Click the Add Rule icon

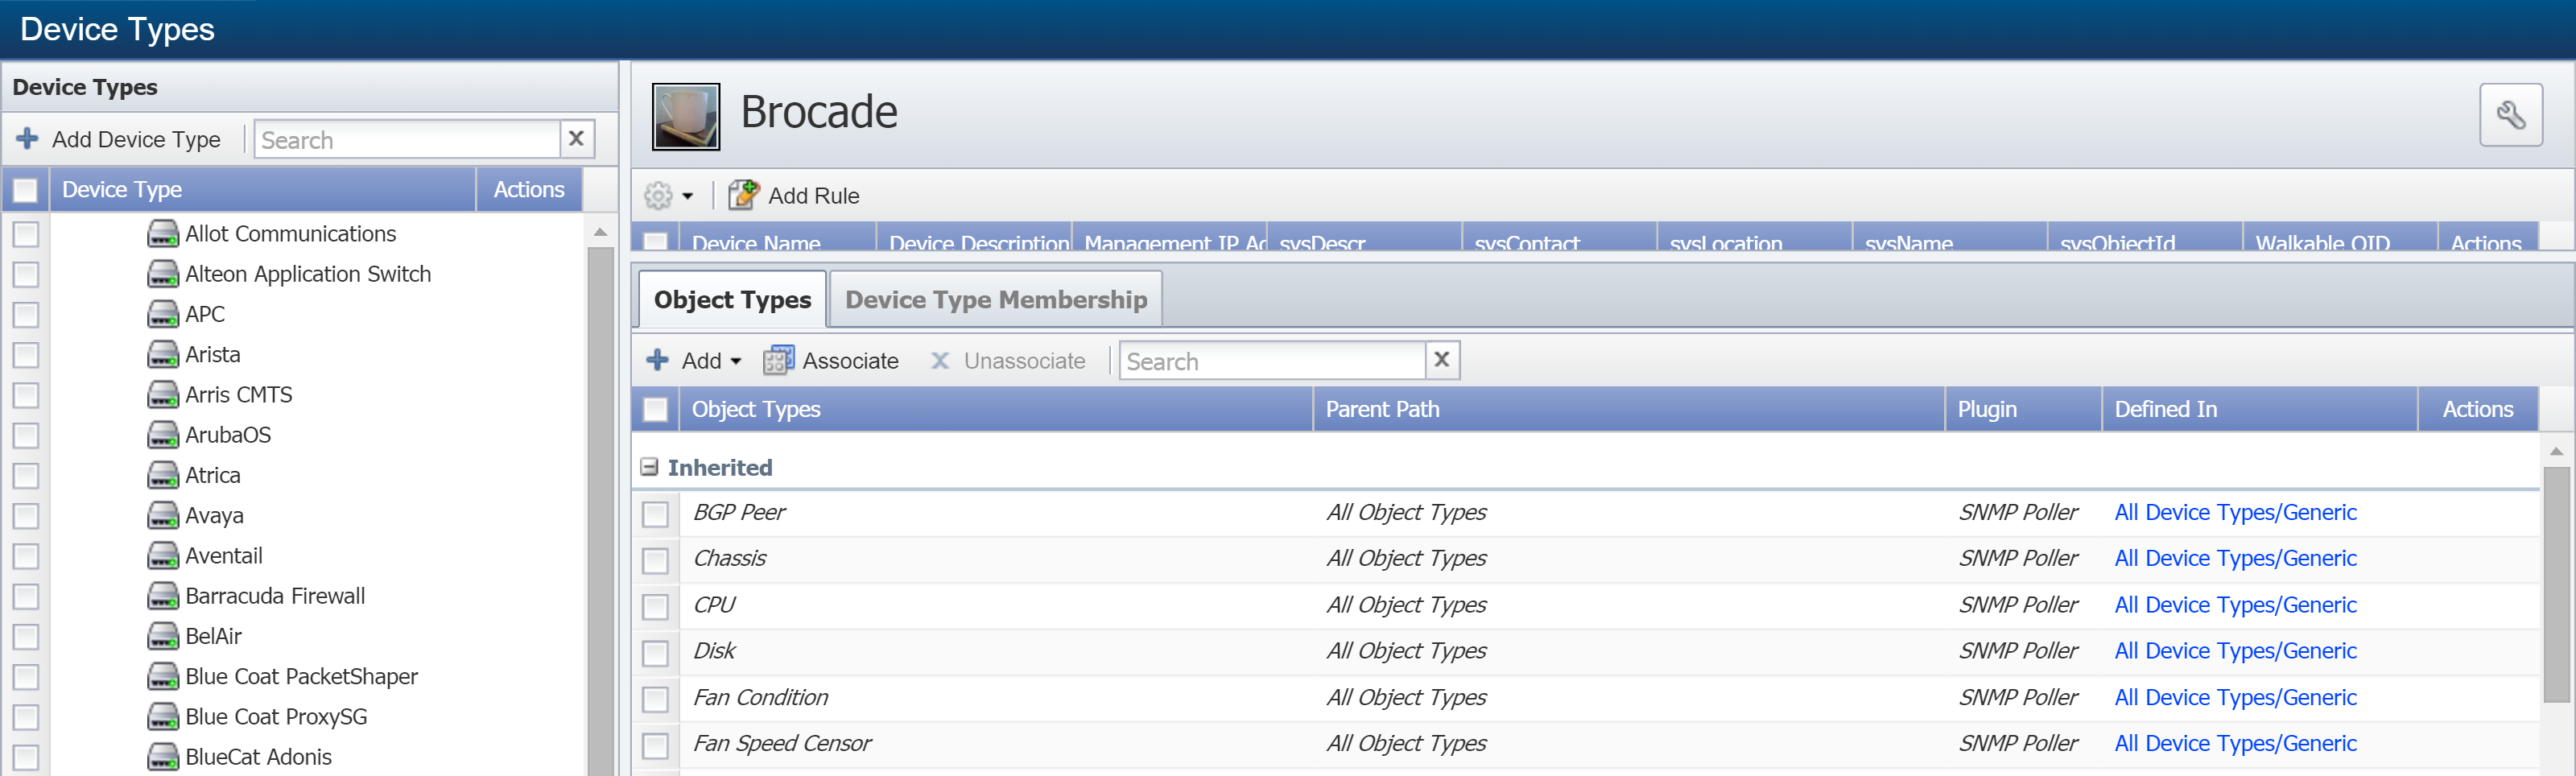pyautogui.click(x=743, y=195)
